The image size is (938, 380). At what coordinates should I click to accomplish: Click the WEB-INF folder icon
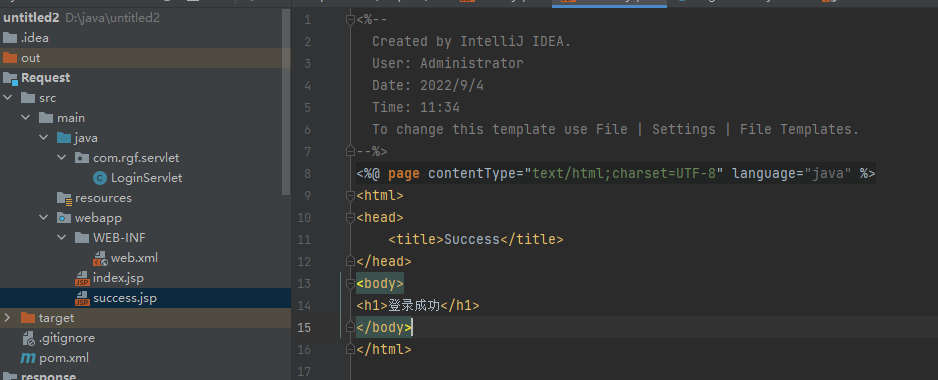[82, 238]
